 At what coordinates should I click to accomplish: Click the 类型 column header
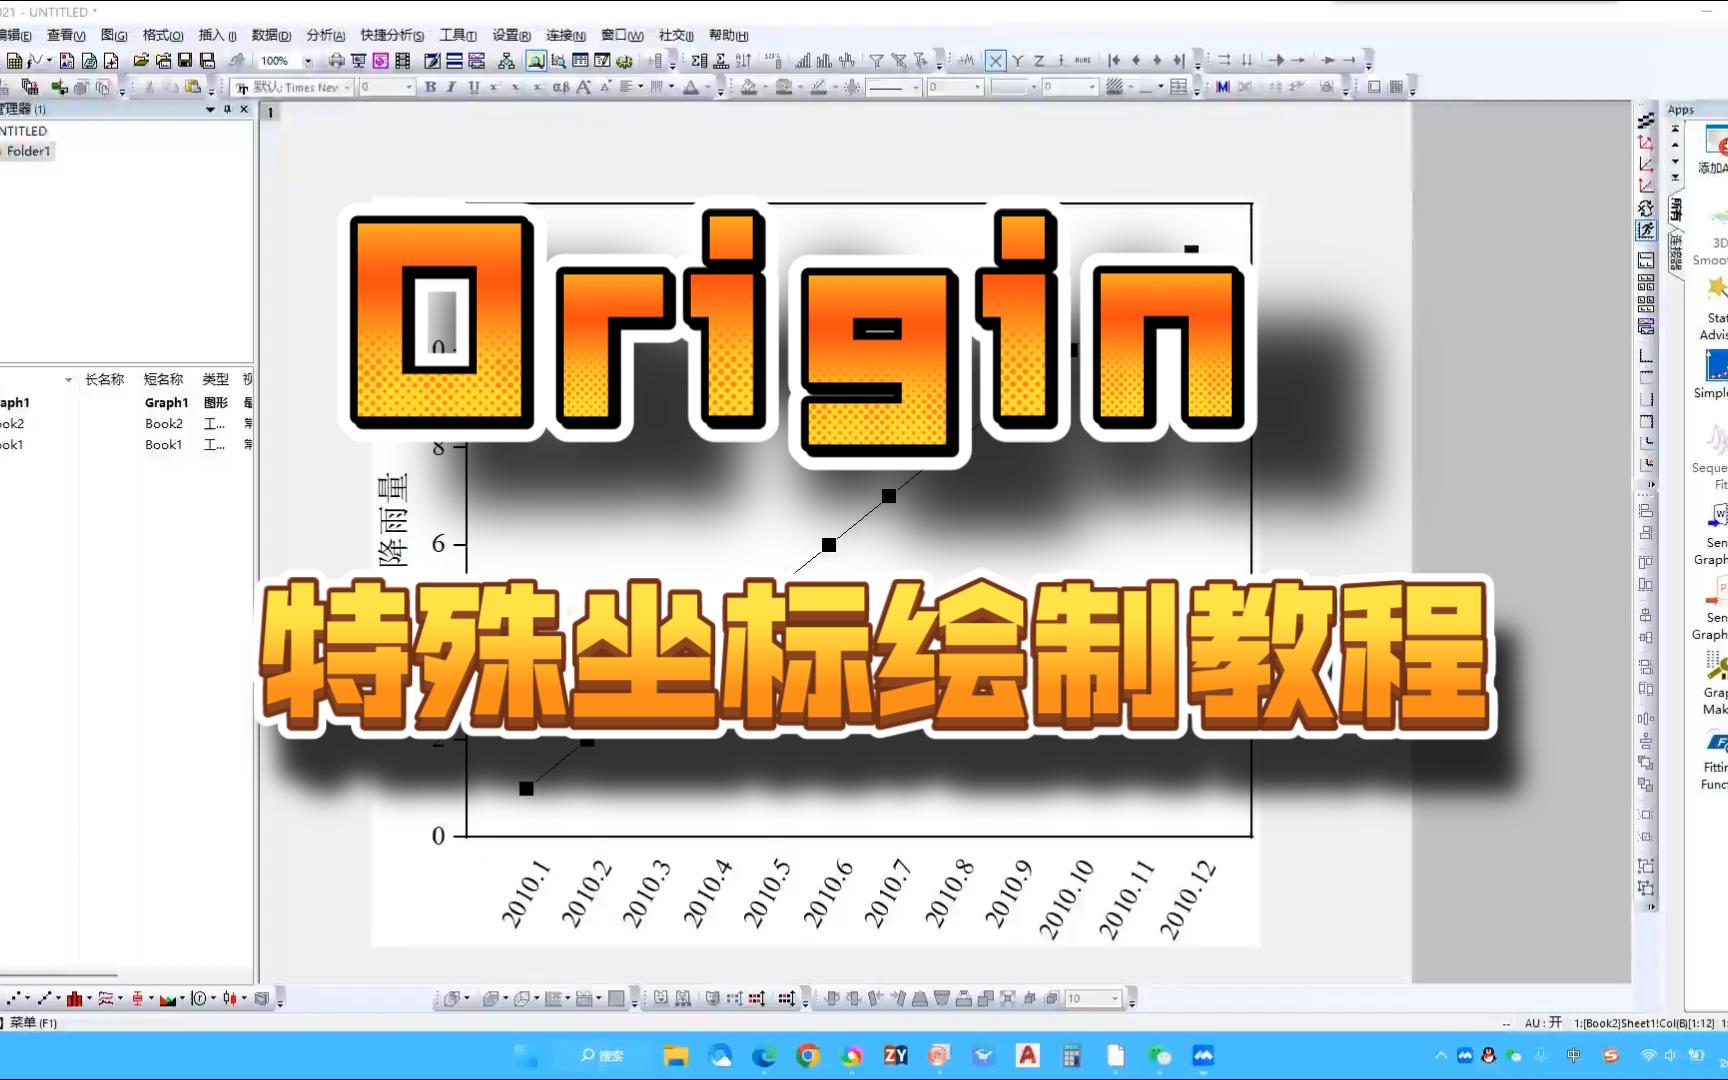[215, 379]
